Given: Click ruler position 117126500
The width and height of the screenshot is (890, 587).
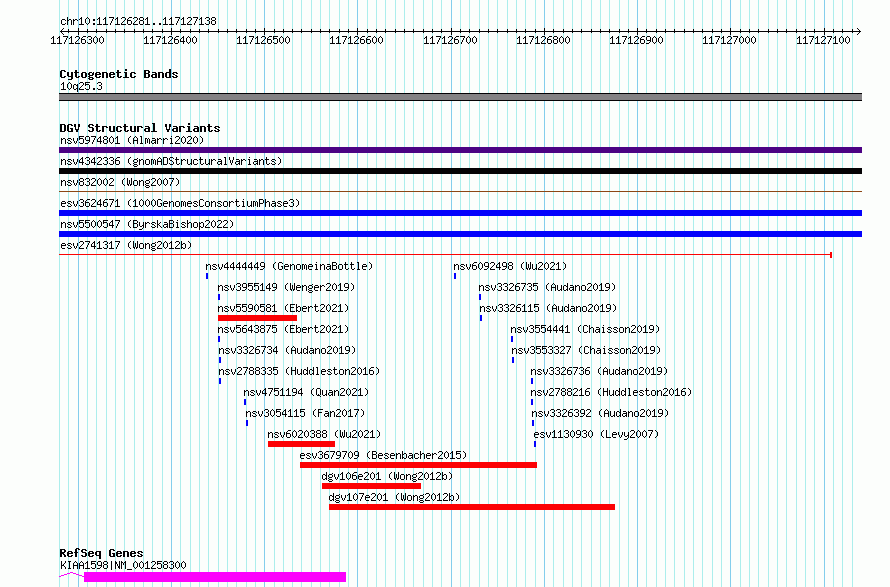Looking at the screenshot, I should coord(263,40).
